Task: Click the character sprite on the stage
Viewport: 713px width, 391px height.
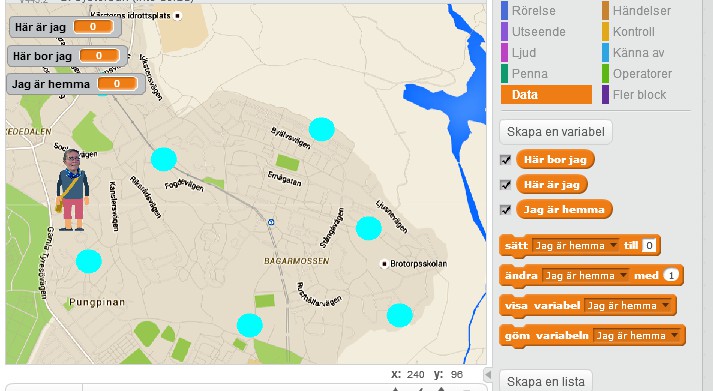Action: click(x=72, y=190)
